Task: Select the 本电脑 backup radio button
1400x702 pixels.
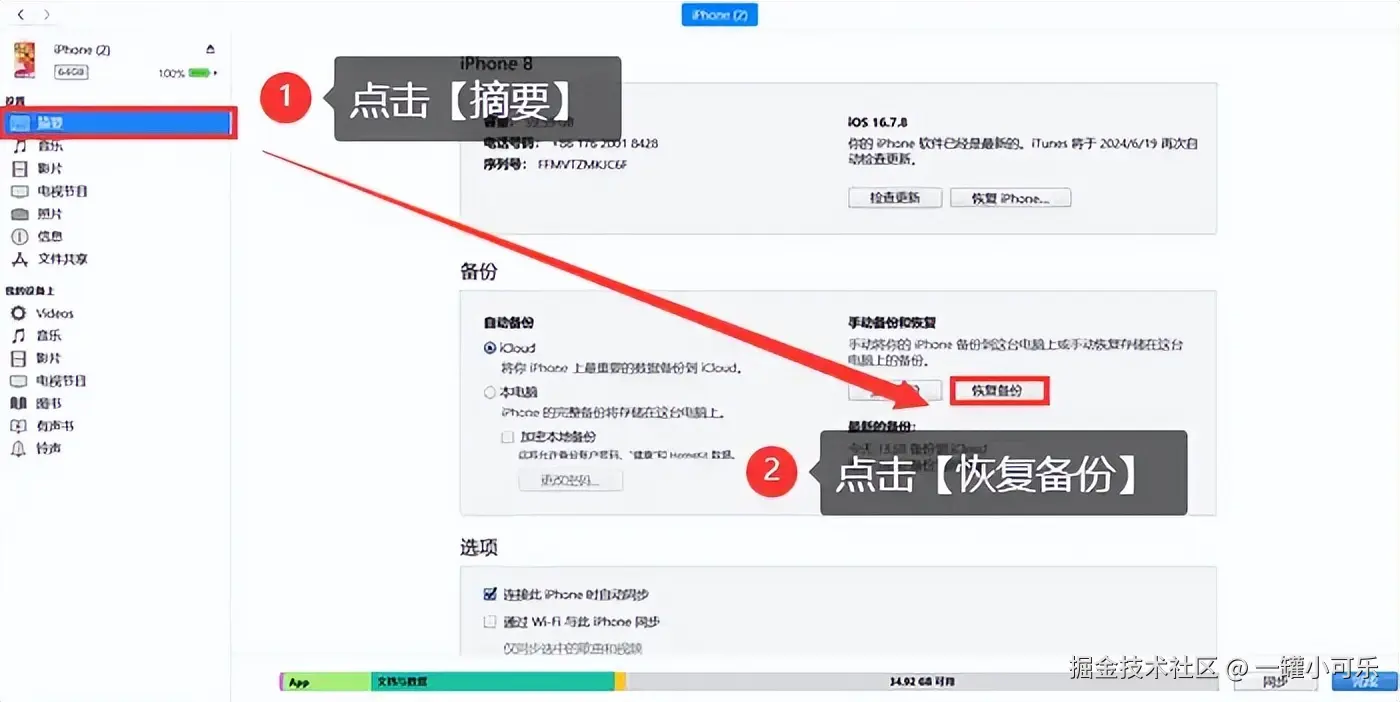Action: click(x=490, y=393)
